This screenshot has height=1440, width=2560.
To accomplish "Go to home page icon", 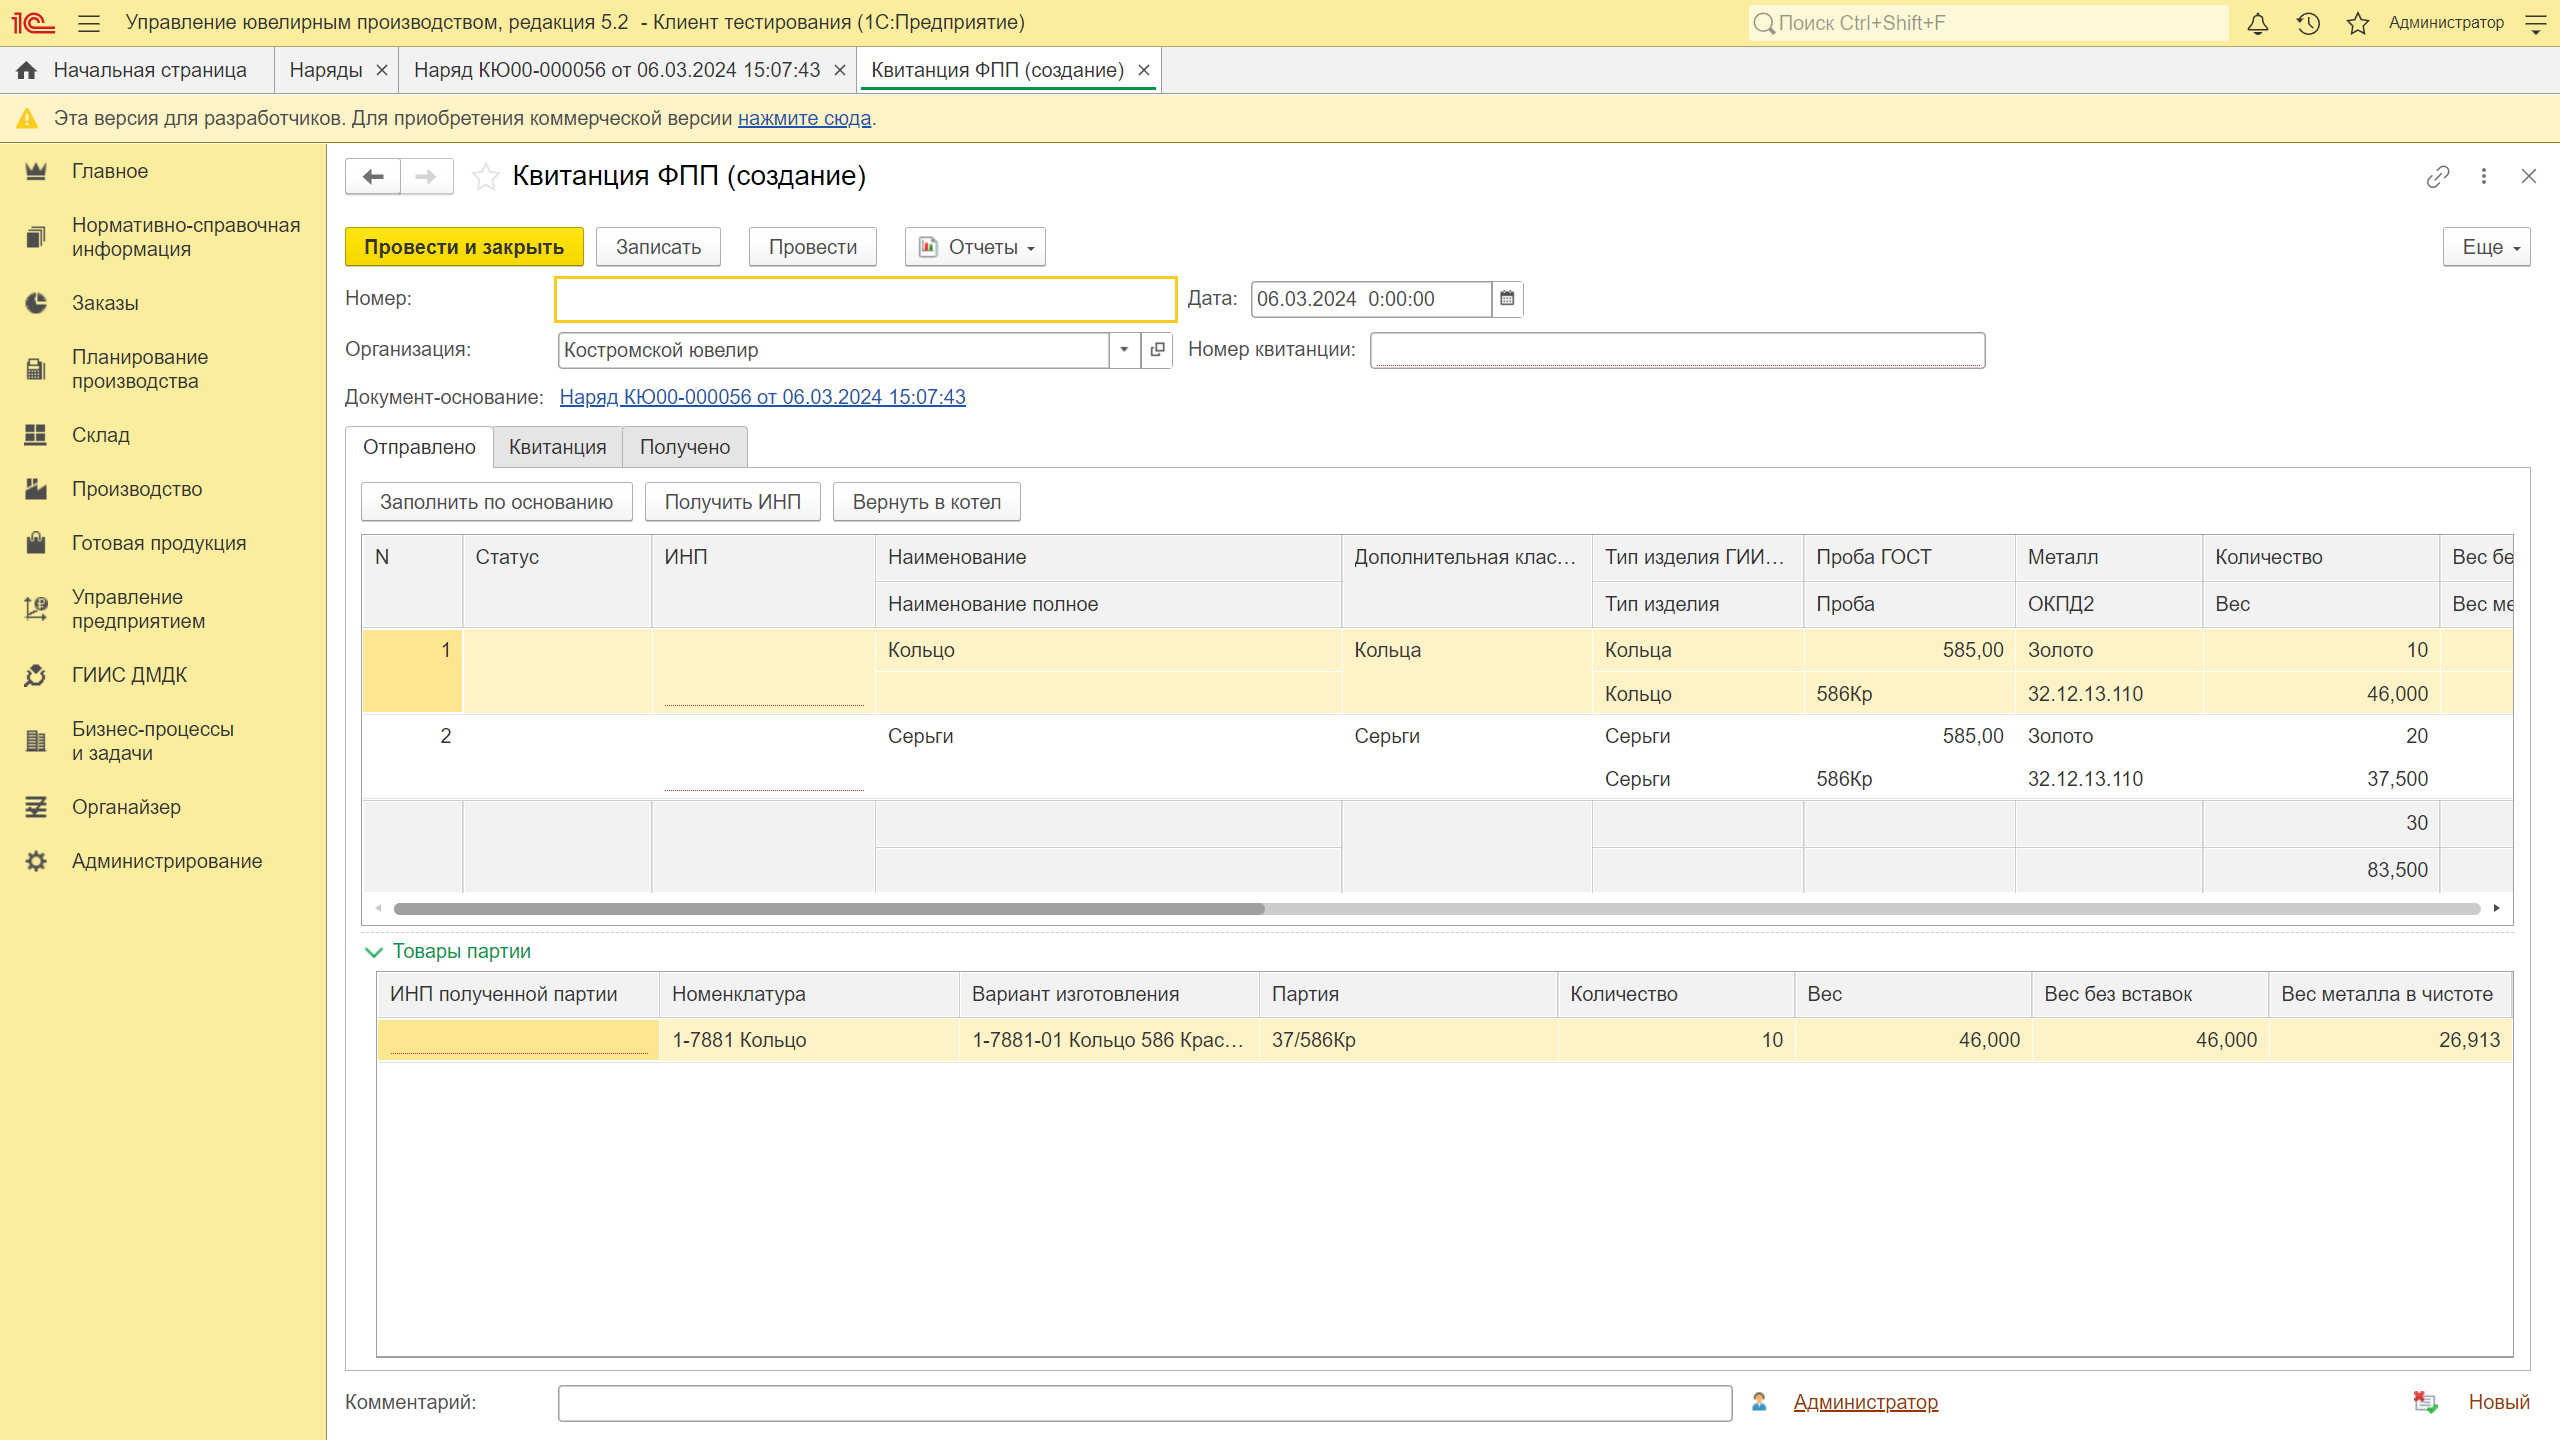I will (27, 70).
